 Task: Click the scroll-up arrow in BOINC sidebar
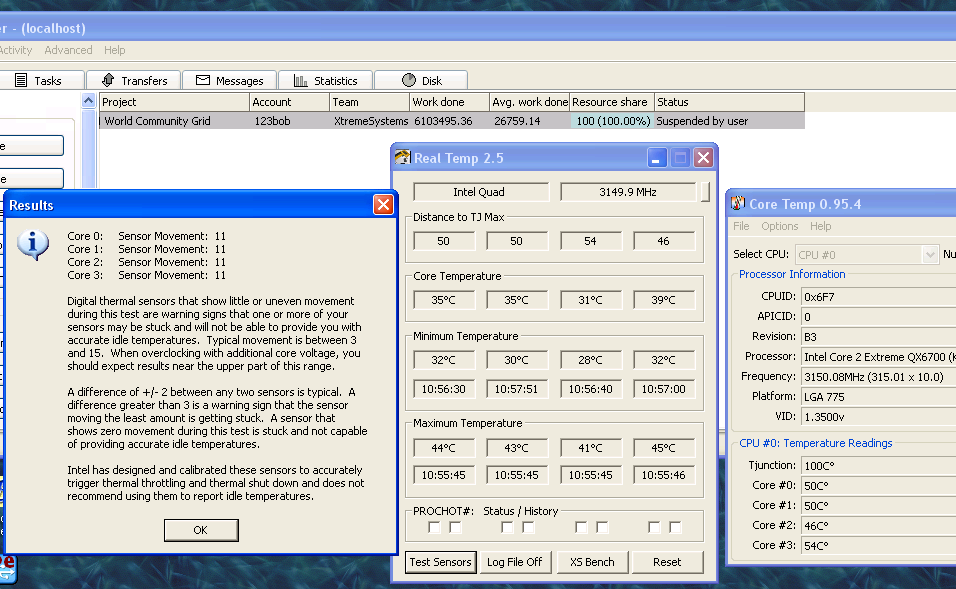[x=88, y=101]
